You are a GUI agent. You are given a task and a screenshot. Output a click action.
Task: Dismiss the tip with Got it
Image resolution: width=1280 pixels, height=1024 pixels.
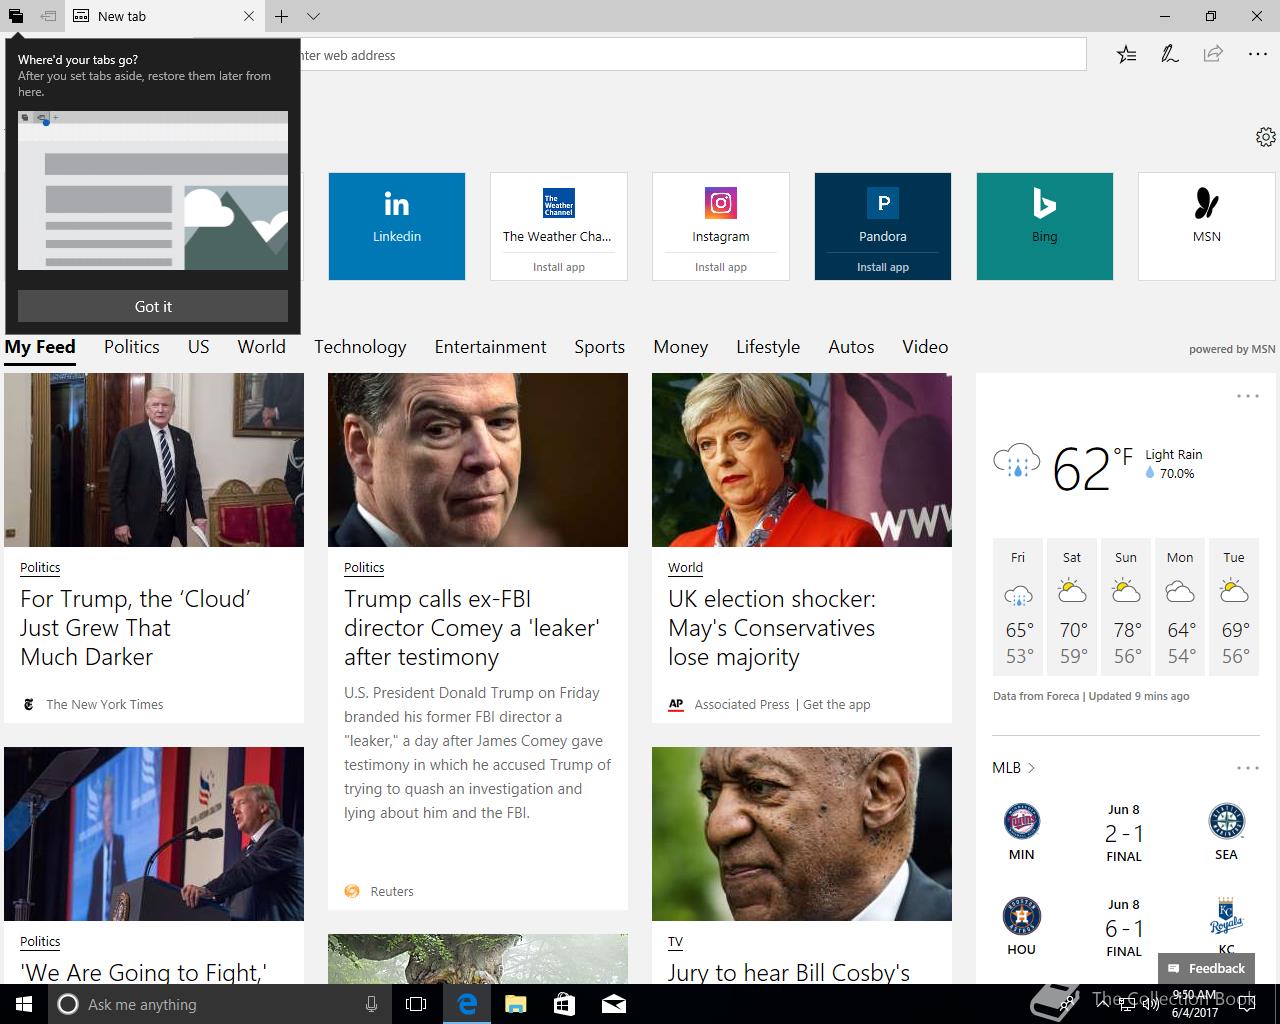pyautogui.click(x=153, y=306)
